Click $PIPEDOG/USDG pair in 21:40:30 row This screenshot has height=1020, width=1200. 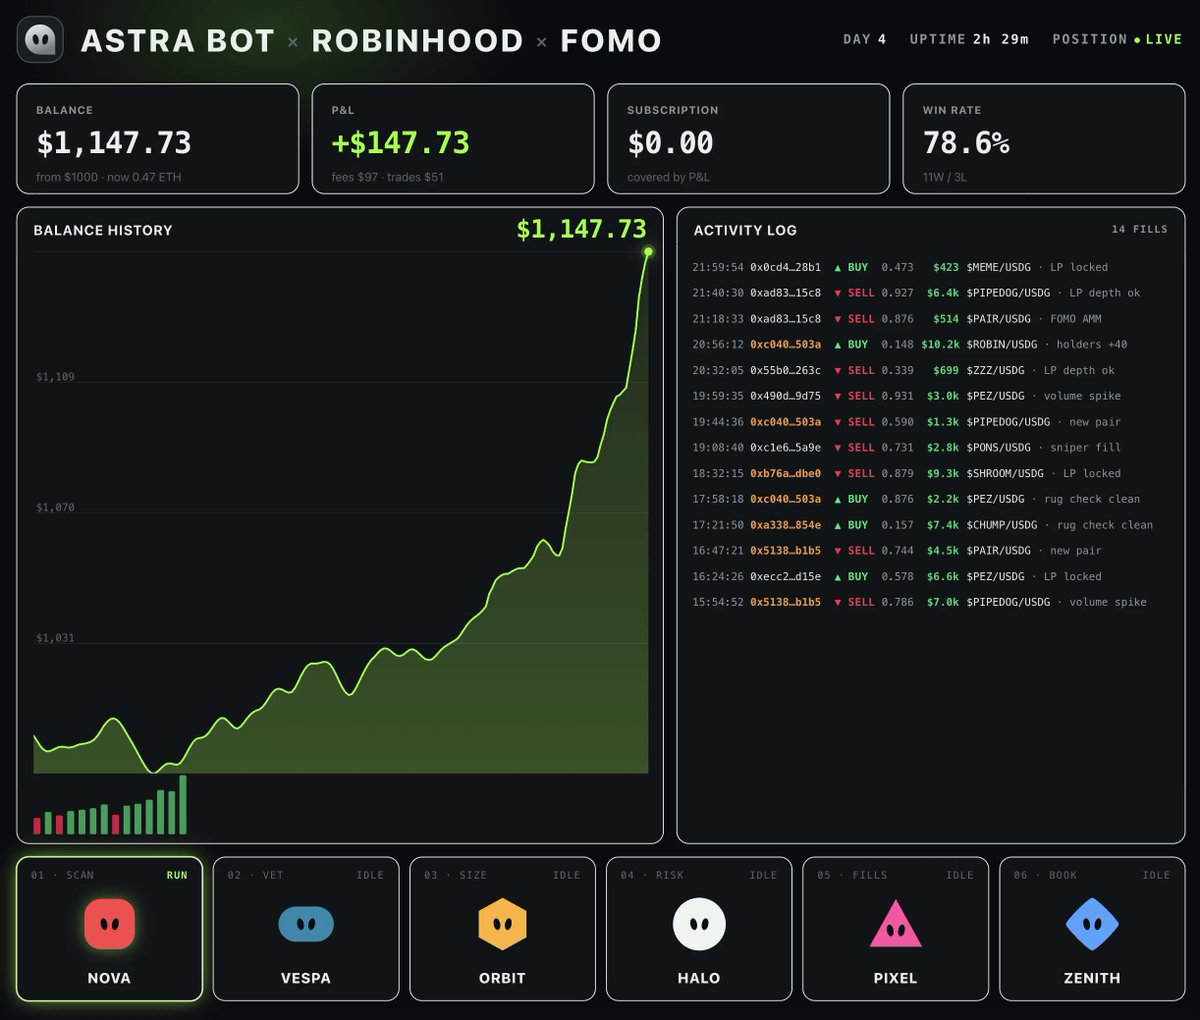[x=1008, y=293]
